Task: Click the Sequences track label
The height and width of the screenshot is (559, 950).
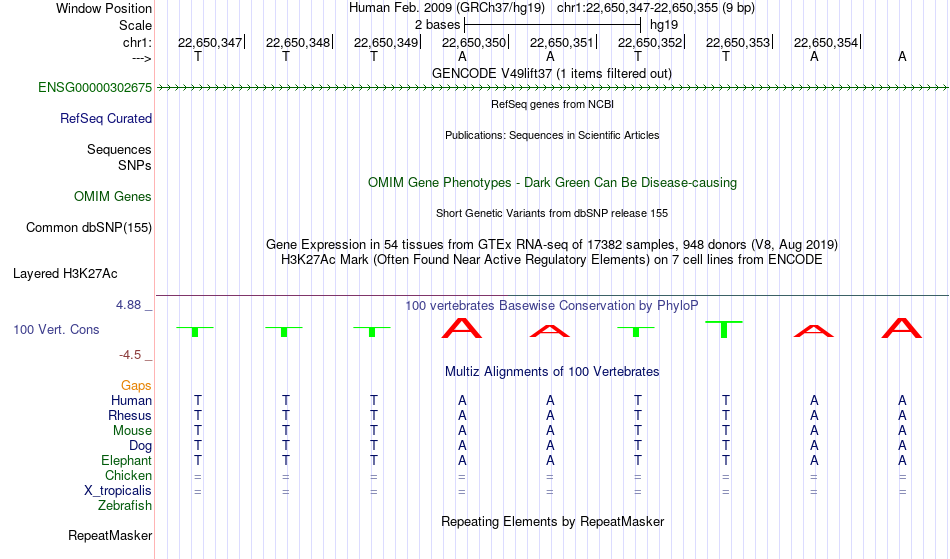Action: 119,150
